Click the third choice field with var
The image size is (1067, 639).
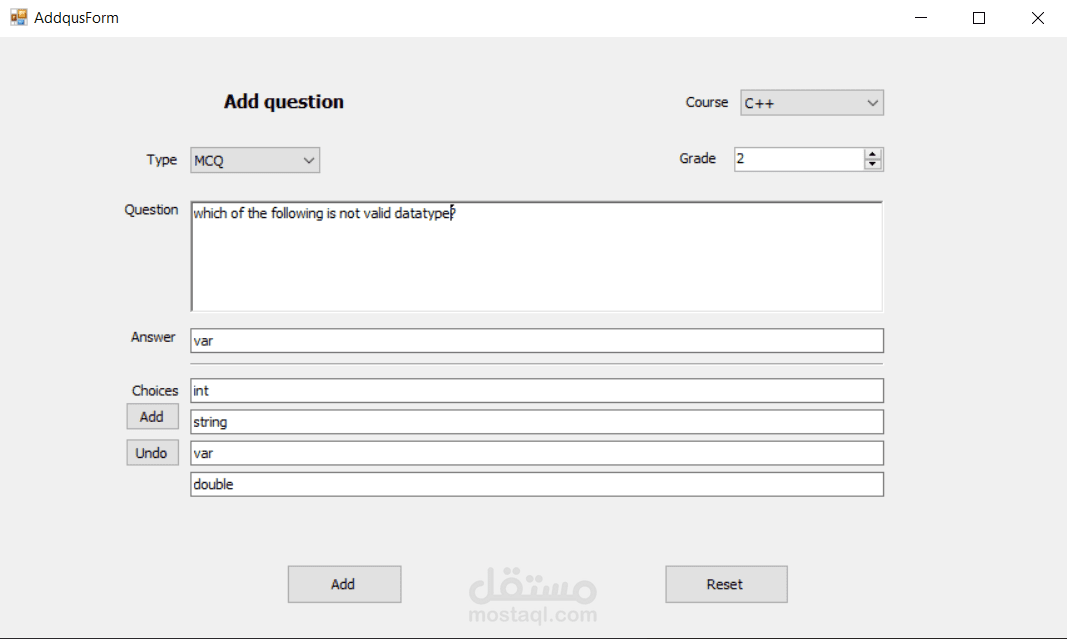(x=536, y=453)
